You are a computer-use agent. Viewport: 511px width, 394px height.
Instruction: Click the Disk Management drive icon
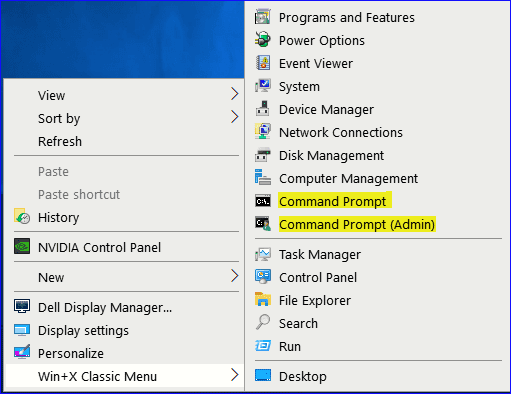pyautogui.click(x=263, y=155)
